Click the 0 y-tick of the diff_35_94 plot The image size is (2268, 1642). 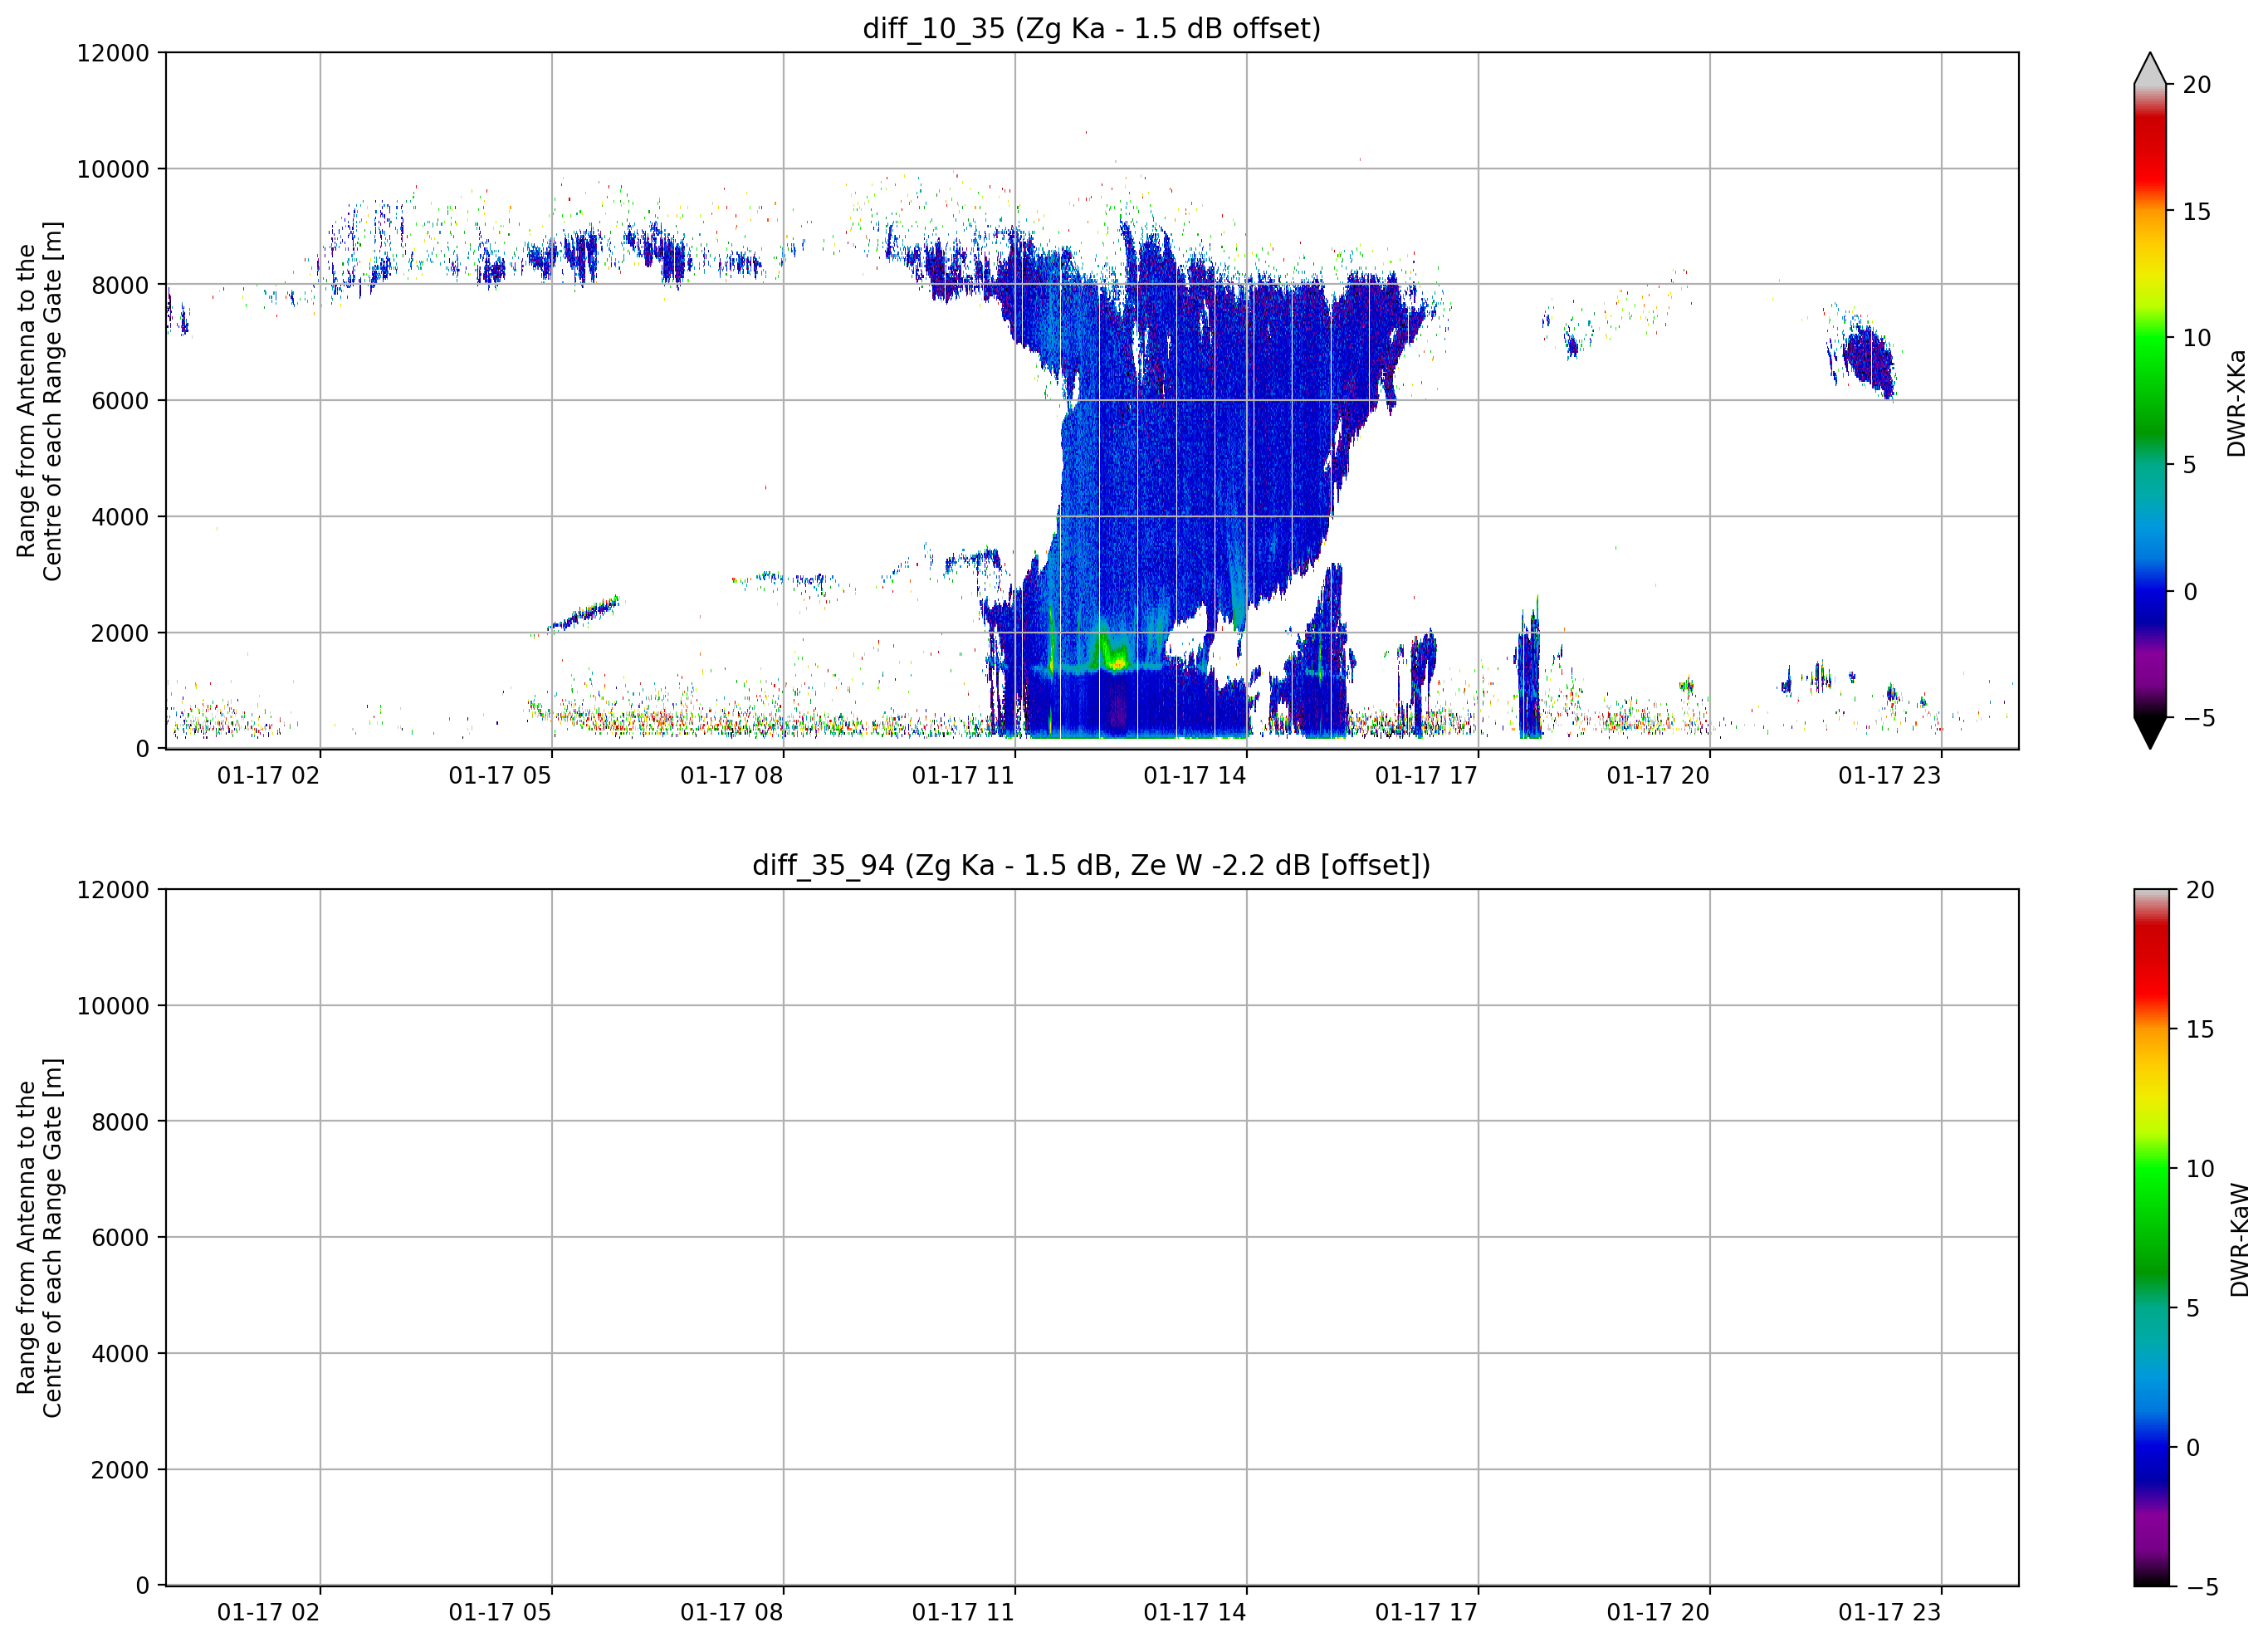[x=142, y=1586]
